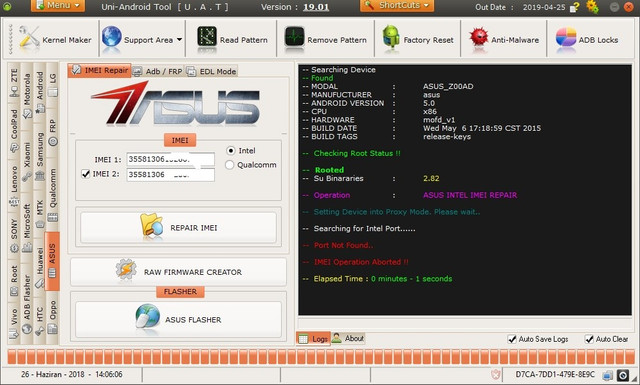Click the version number 19.01
This screenshot has width=640, height=385.
[x=316, y=7]
